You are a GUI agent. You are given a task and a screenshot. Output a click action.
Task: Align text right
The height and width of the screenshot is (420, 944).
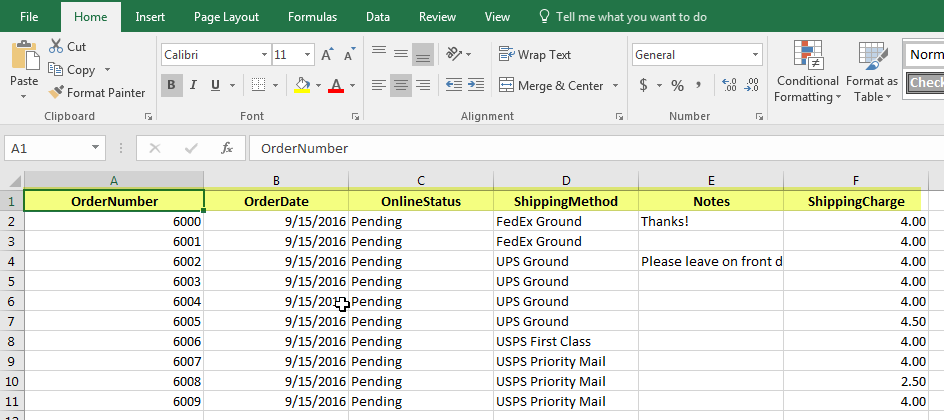point(423,85)
